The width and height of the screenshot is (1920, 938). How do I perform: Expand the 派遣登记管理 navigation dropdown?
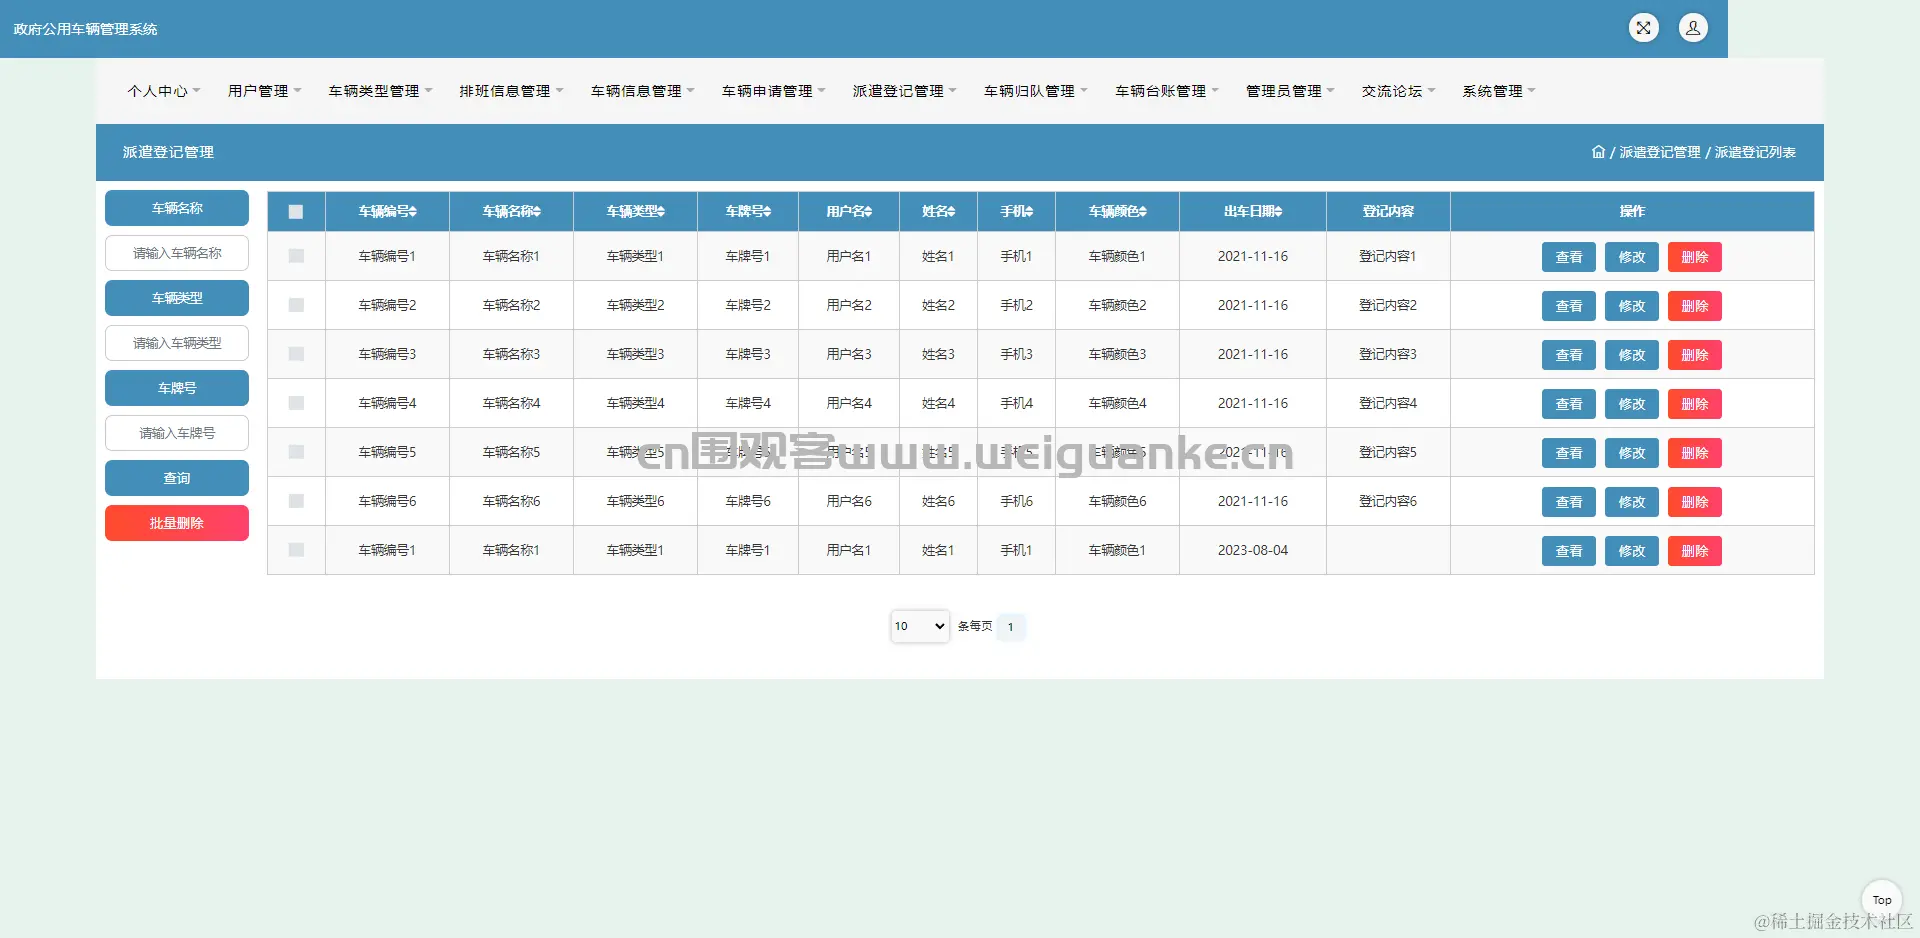pos(904,91)
